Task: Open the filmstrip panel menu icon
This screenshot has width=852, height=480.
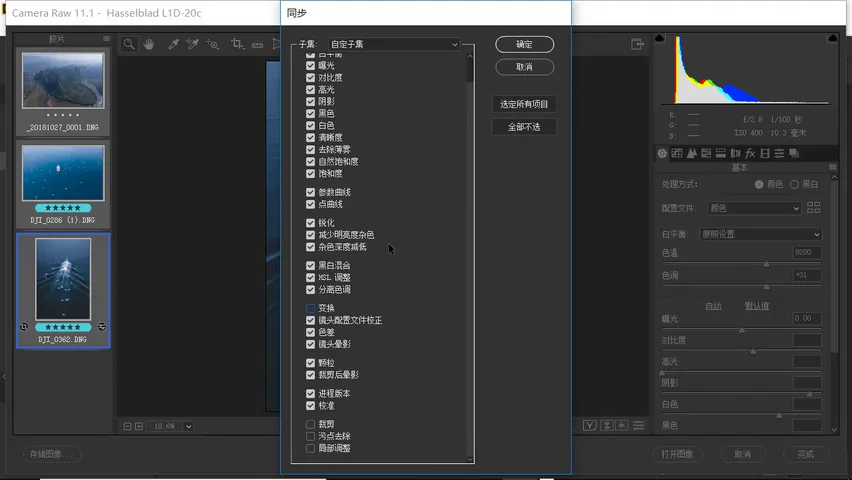Action: point(106,39)
